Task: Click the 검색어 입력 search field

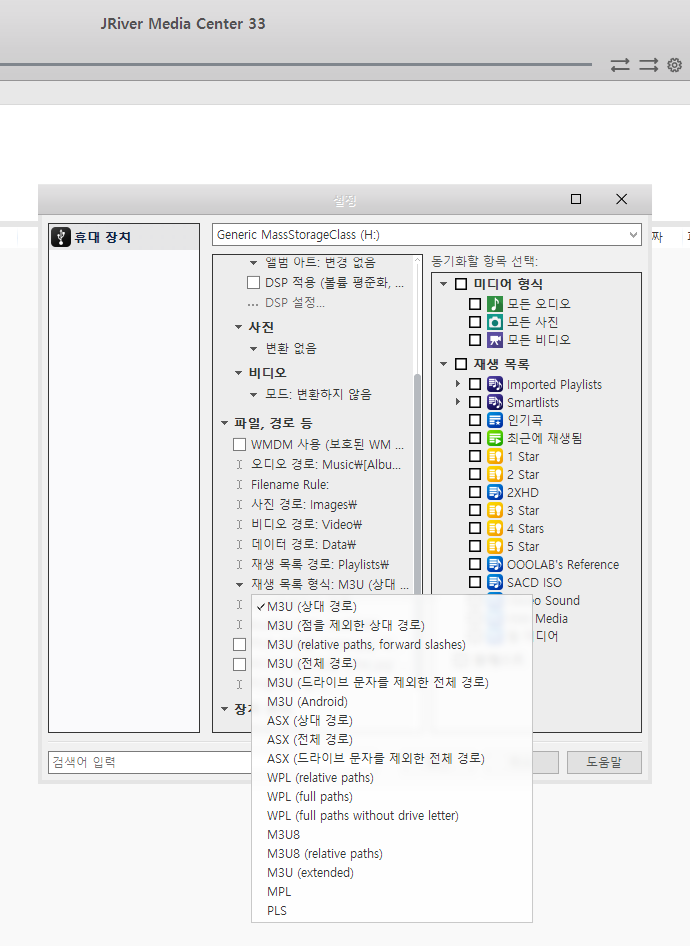Action: [x=150, y=762]
